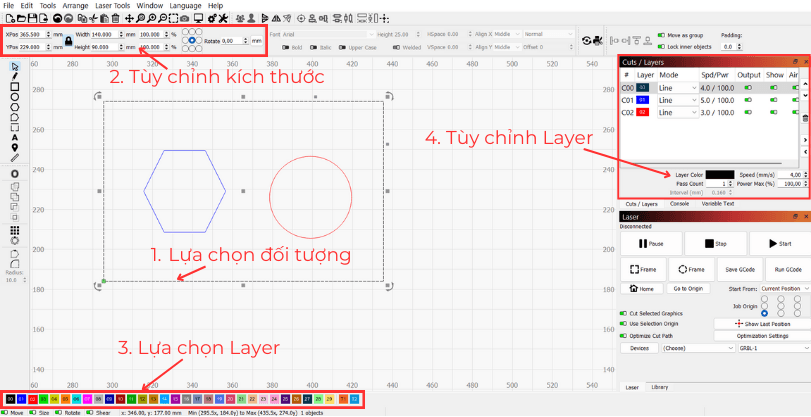Select the Rectangle drawing tool

(x=15, y=88)
